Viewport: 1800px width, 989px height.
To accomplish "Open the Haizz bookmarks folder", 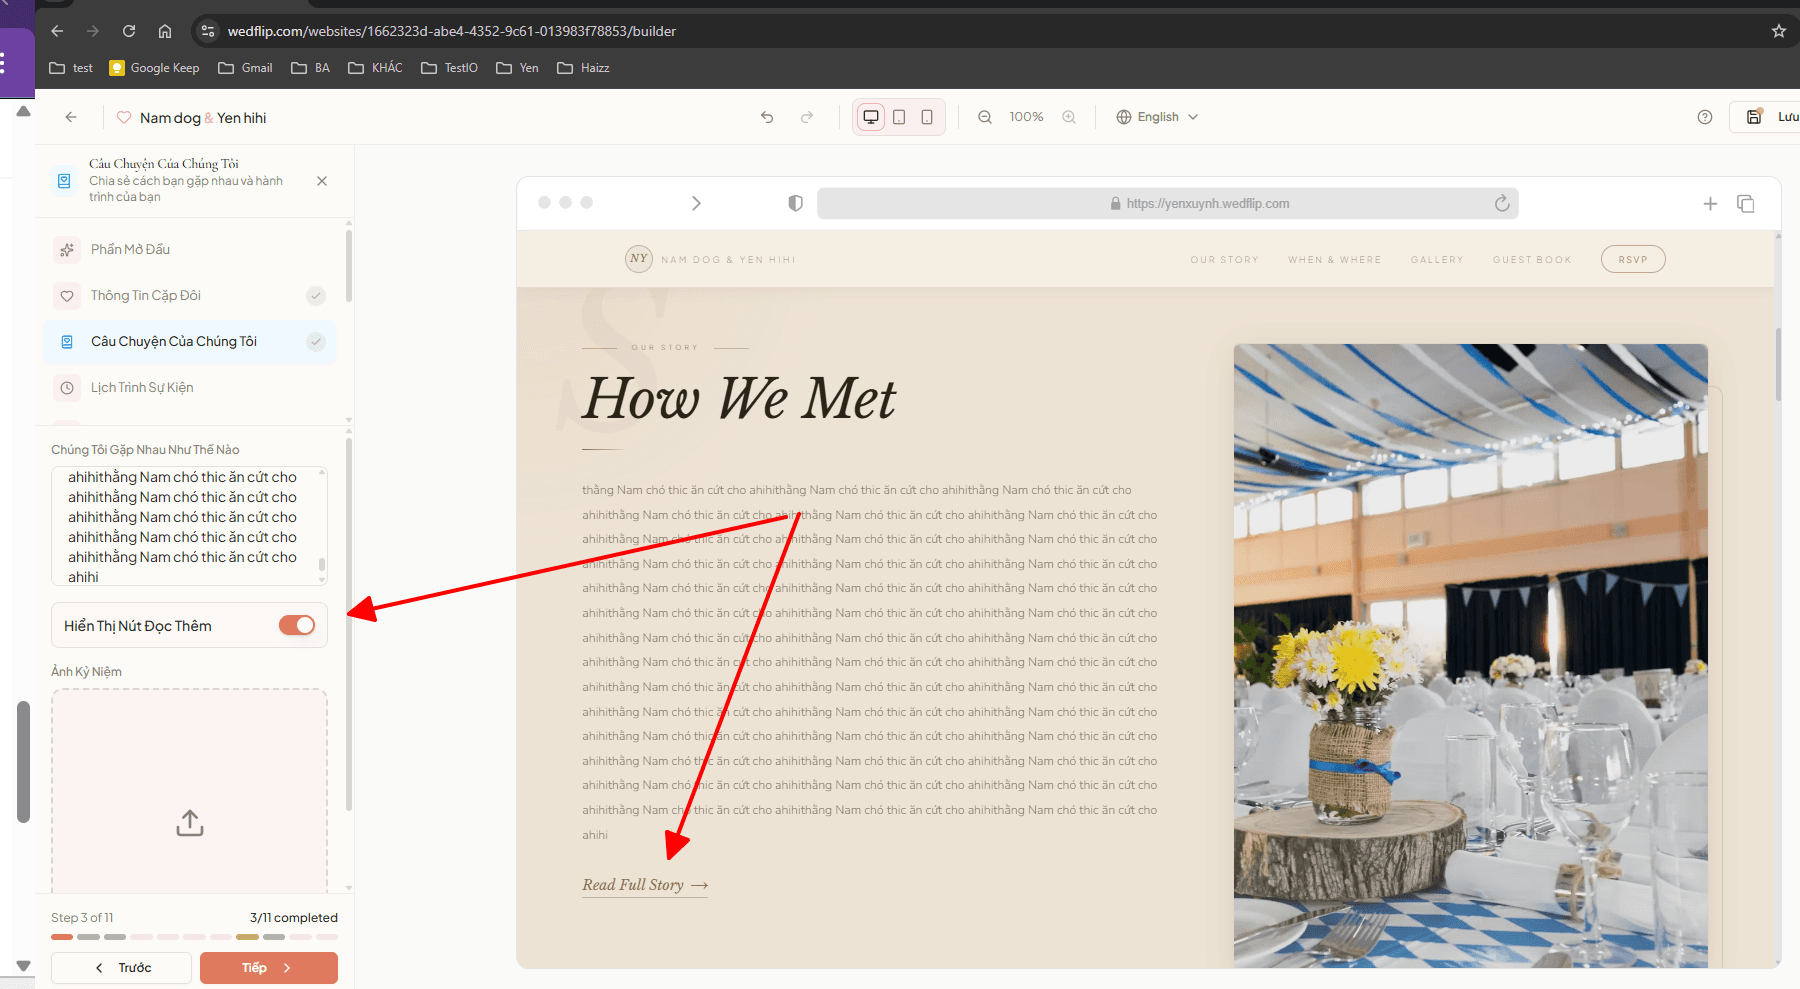I will pyautogui.click(x=583, y=68).
